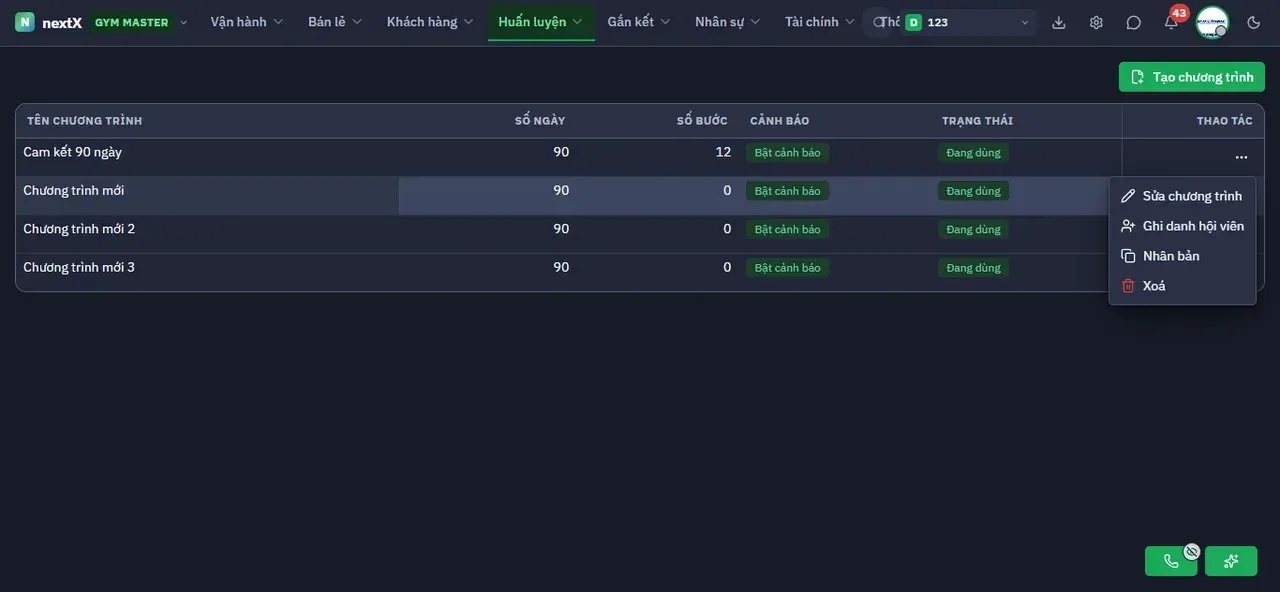This screenshot has height=592, width=1280.
Task: Click the trash icon beside Xoá
Action: click(1128, 286)
